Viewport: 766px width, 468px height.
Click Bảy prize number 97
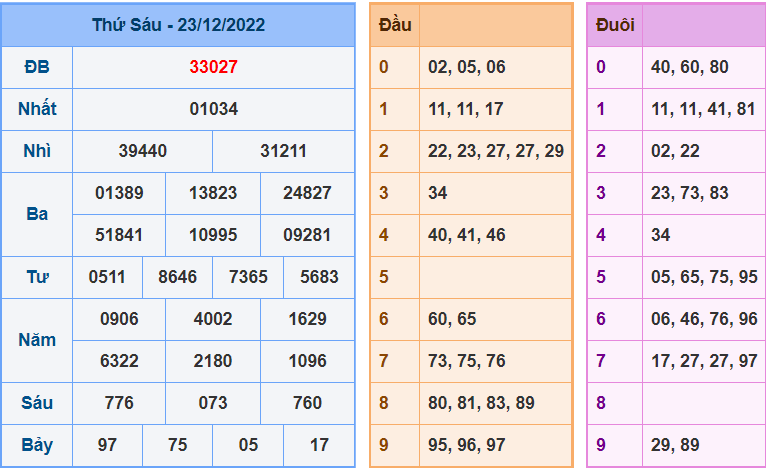[107, 445]
